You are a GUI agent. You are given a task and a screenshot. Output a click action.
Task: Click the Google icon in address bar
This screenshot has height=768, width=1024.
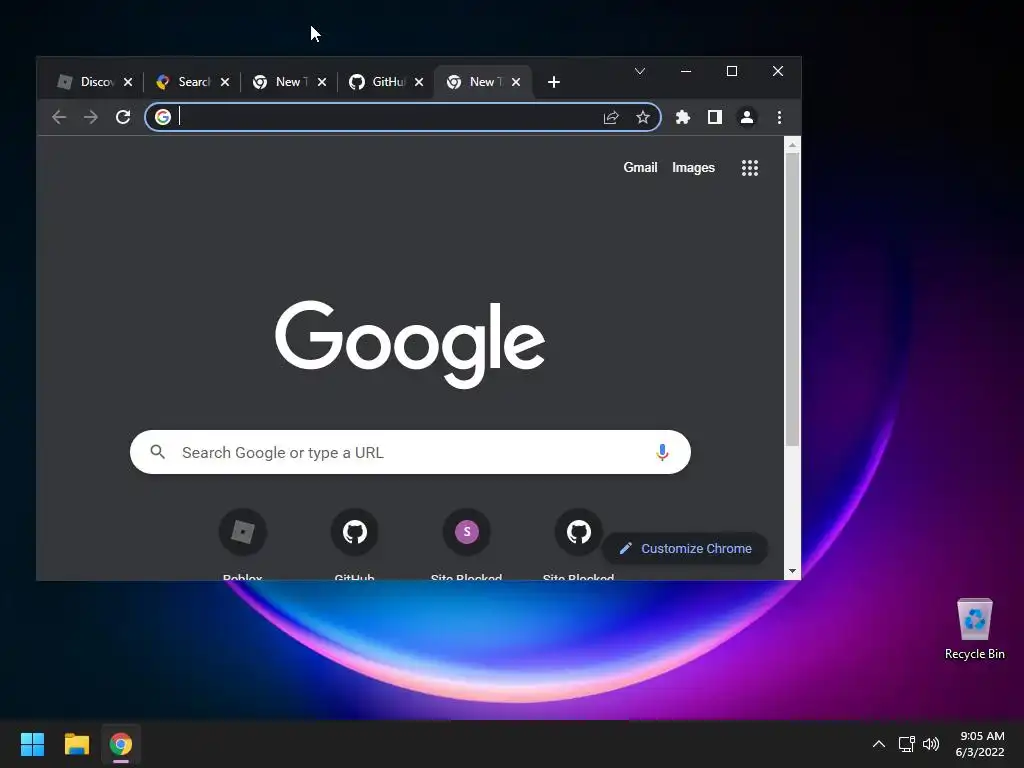[163, 117]
